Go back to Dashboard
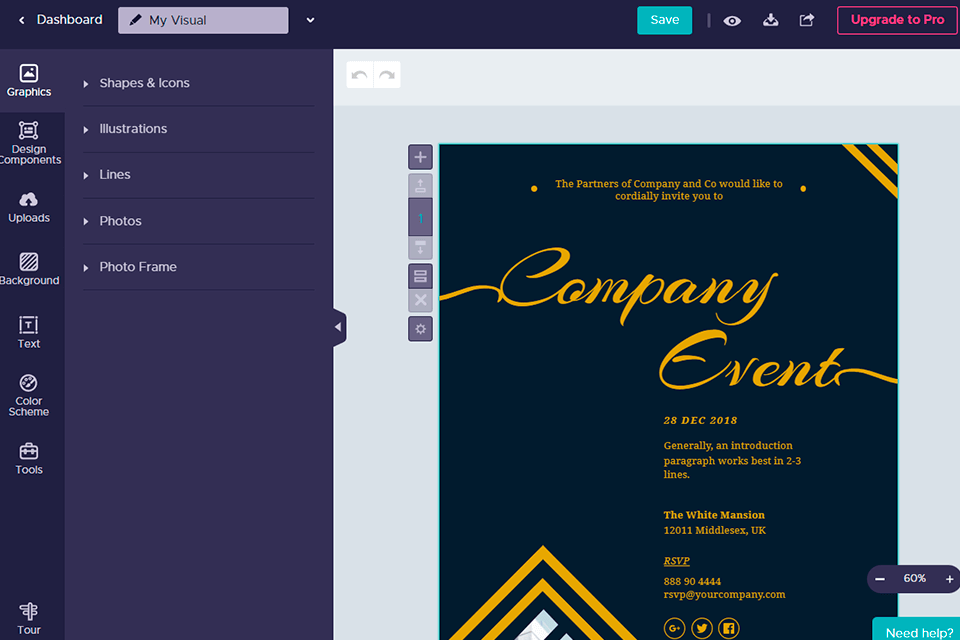This screenshot has width=960, height=640. click(x=60, y=20)
